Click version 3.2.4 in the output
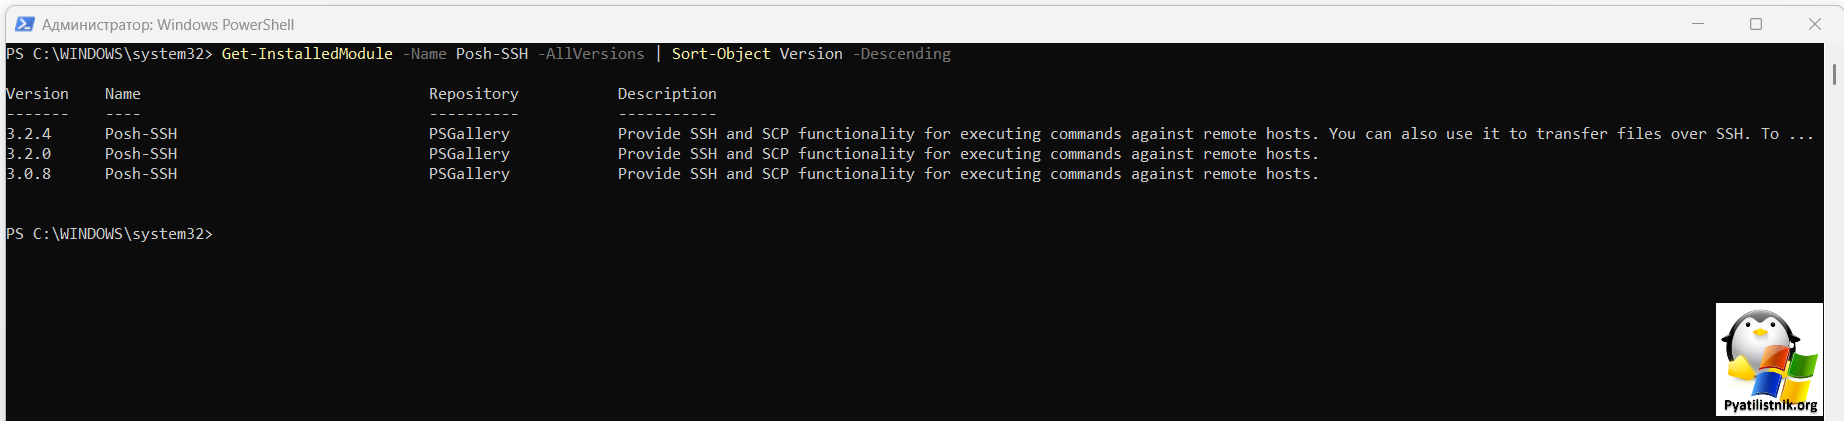The height and width of the screenshot is (421, 1844). pyautogui.click(x=29, y=134)
